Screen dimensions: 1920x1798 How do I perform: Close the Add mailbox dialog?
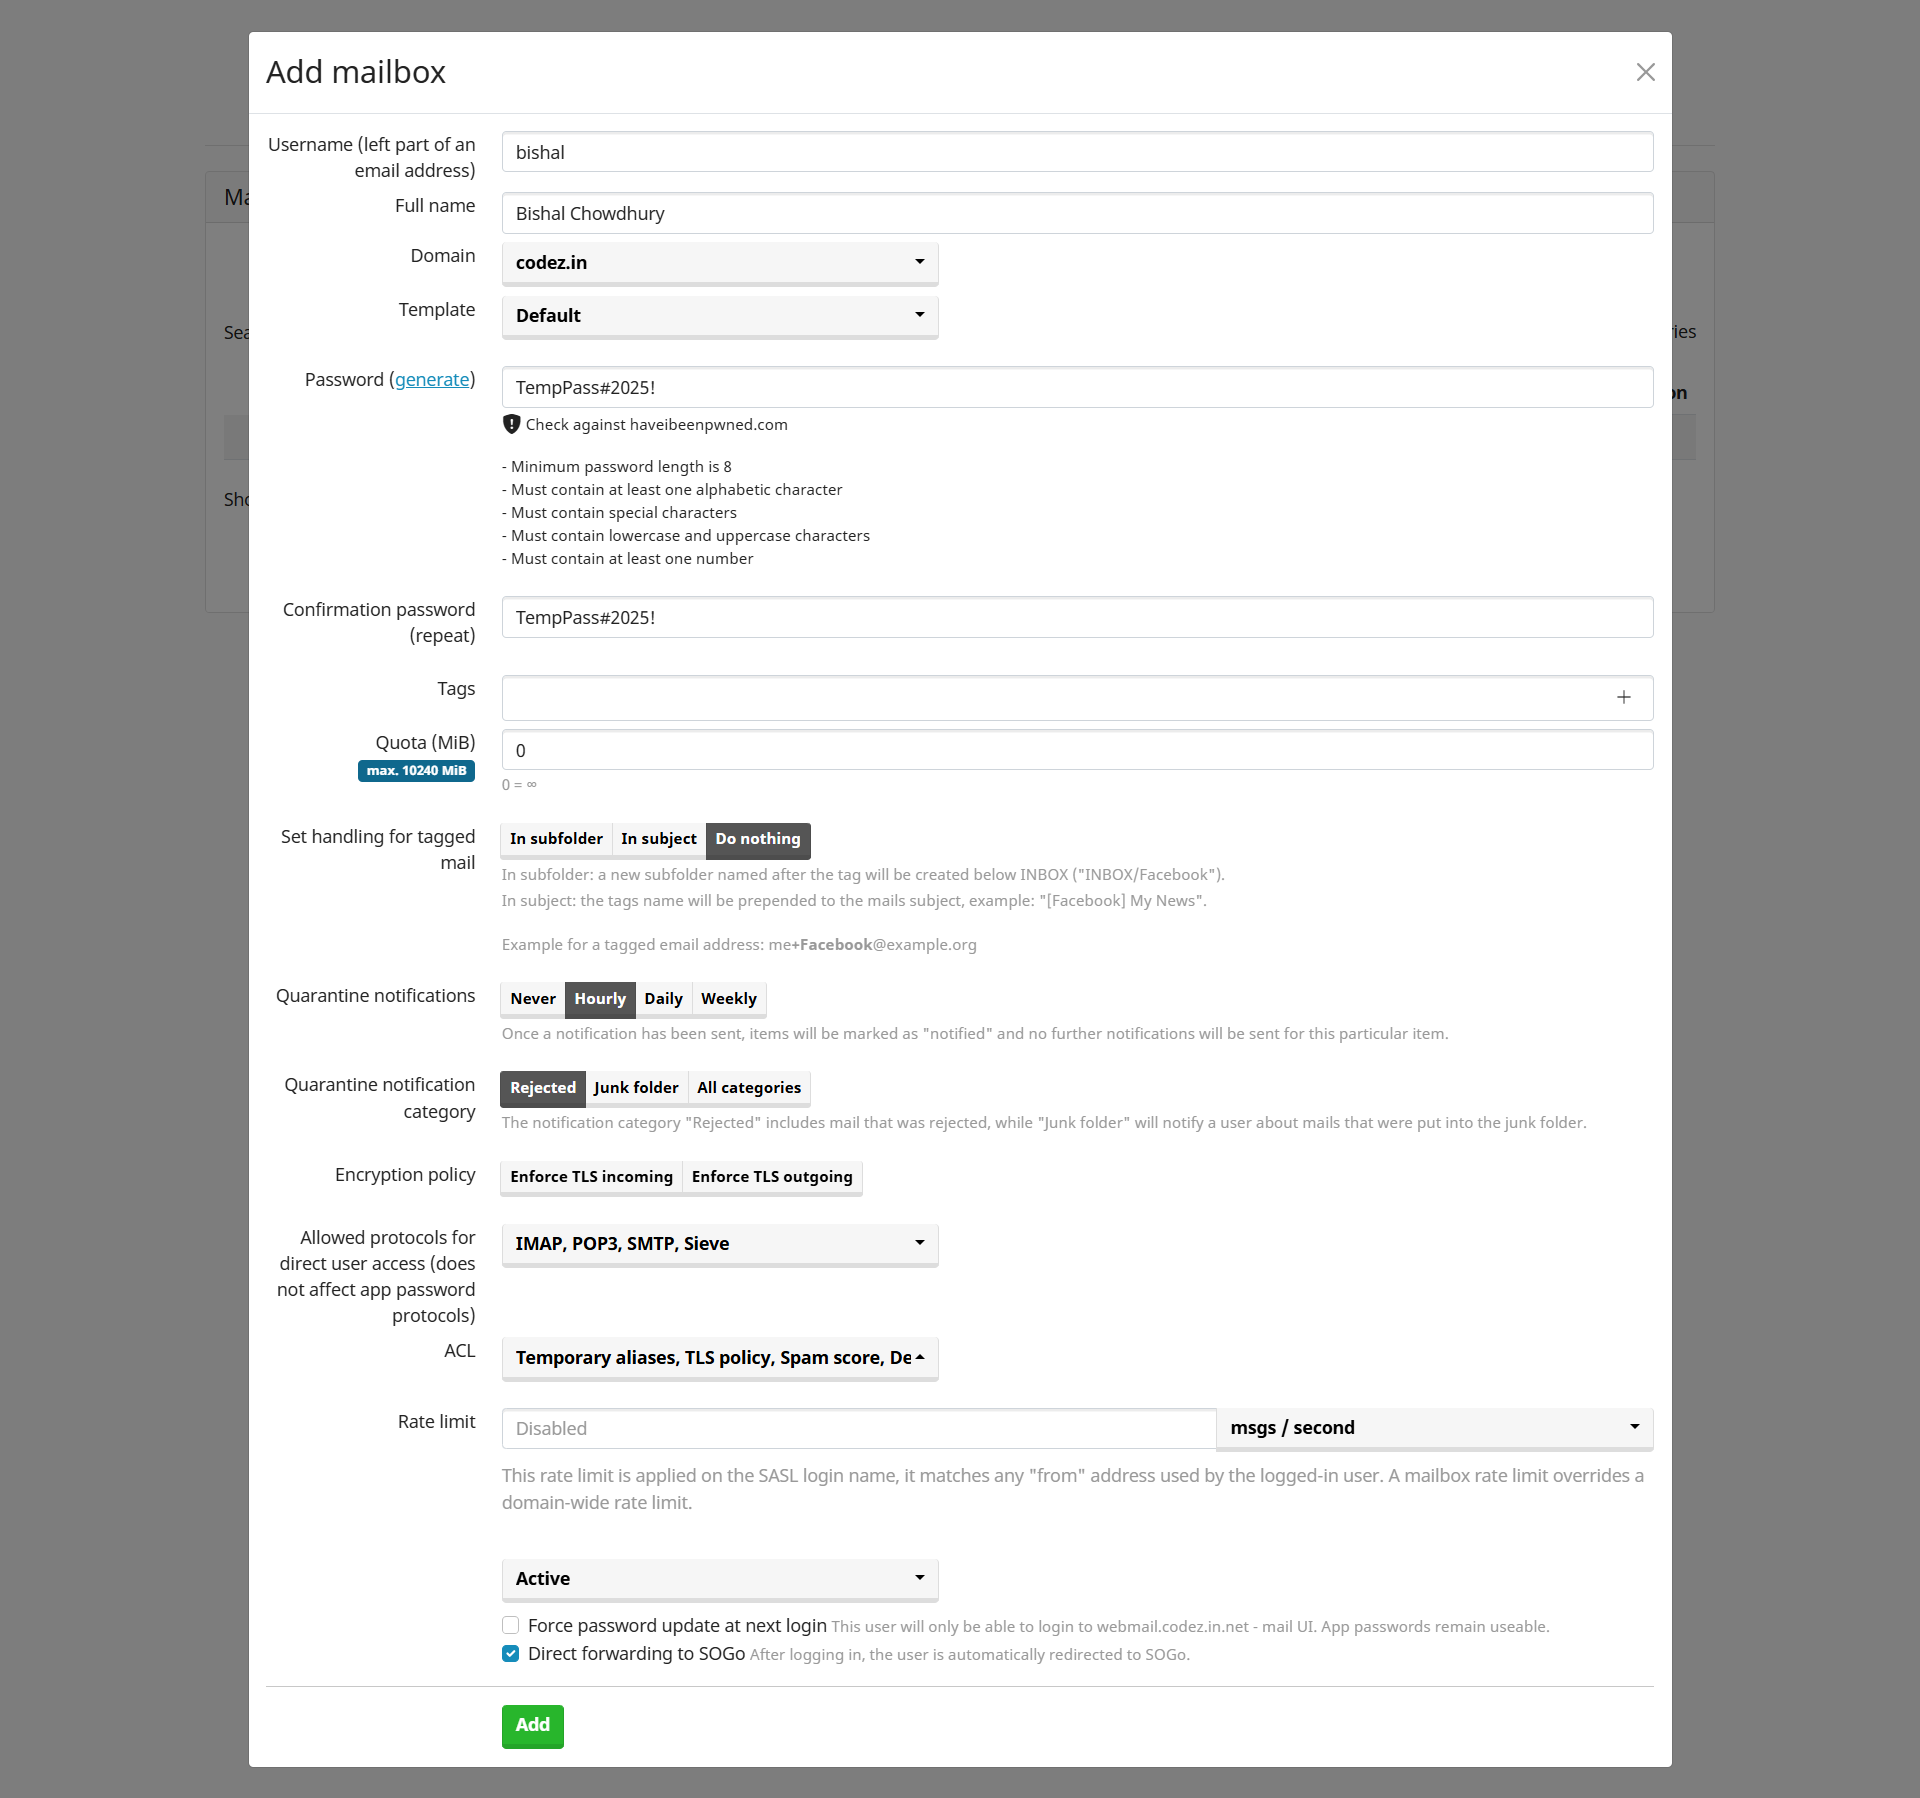tap(1645, 72)
